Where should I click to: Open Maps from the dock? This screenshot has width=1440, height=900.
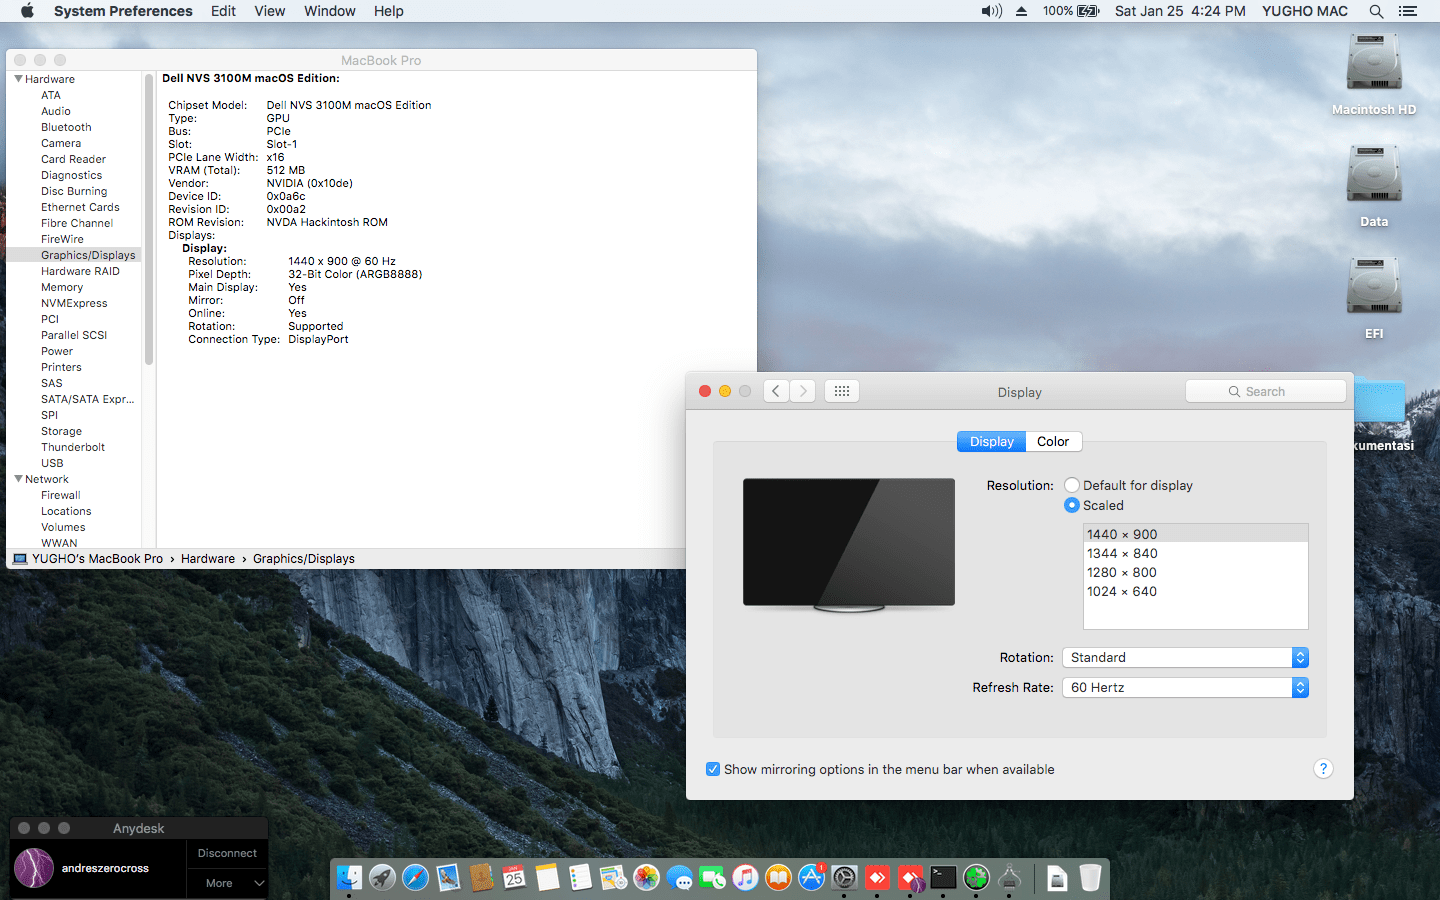(613, 878)
